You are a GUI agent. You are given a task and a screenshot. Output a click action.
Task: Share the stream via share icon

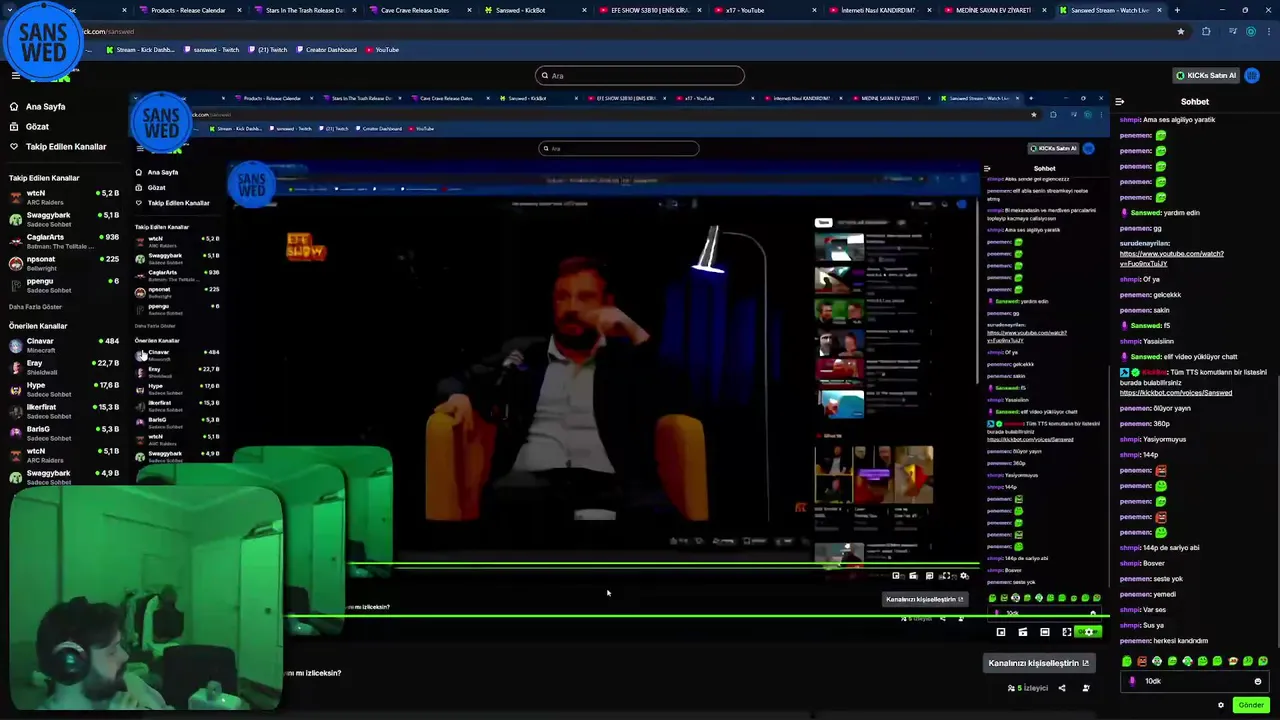[1062, 688]
